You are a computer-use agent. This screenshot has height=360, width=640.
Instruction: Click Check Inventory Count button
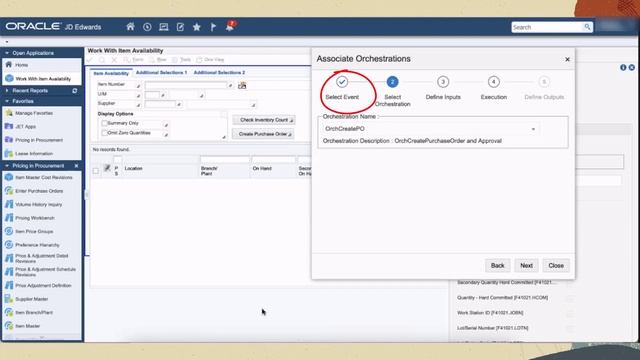[264, 120]
